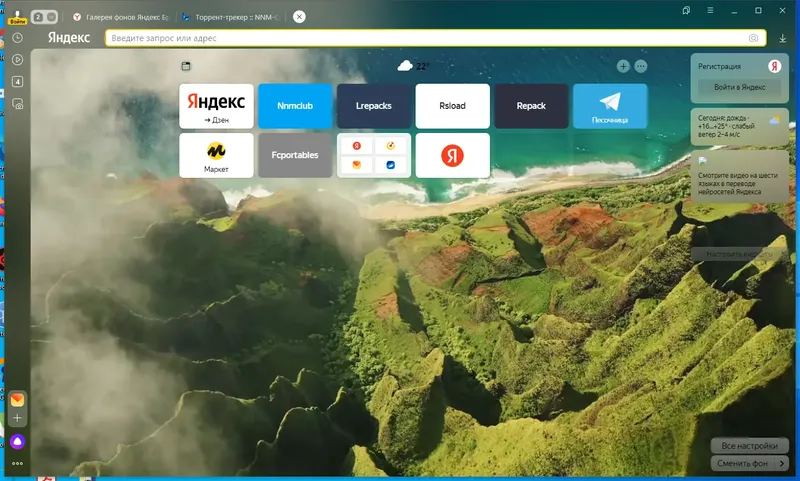800x481 pixels.
Task: Open the Telegram Песочница tile
Action: pyautogui.click(x=610, y=106)
